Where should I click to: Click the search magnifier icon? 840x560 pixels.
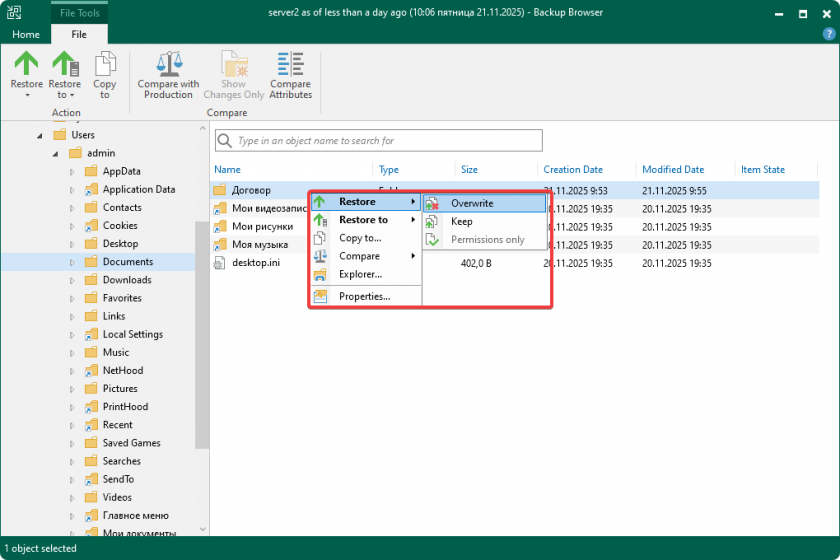point(225,141)
